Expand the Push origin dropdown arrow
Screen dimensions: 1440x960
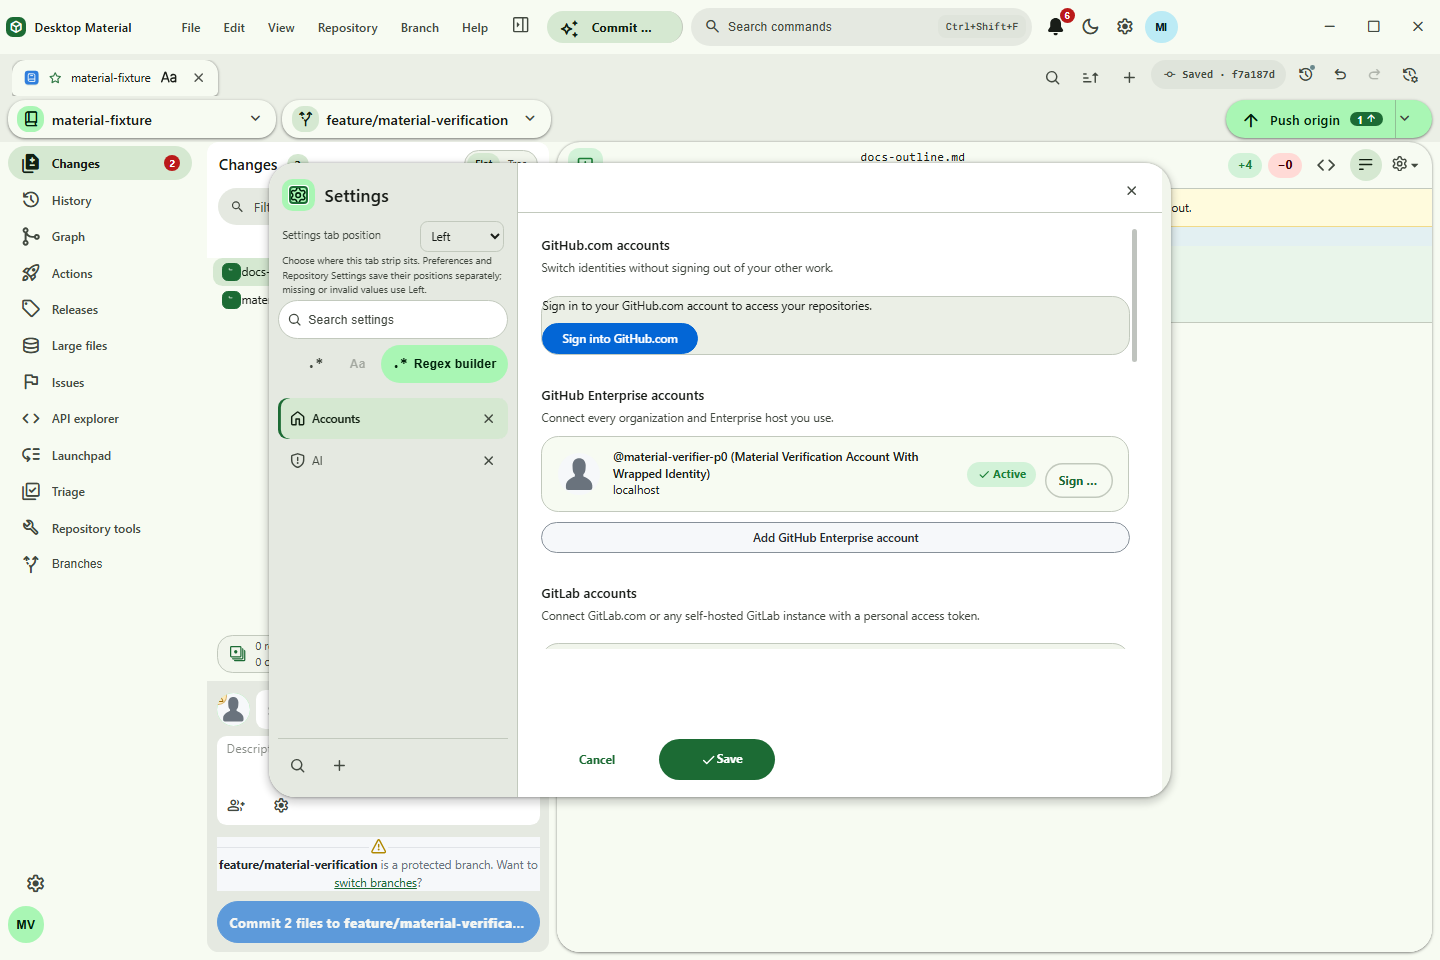click(x=1405, y=119)
